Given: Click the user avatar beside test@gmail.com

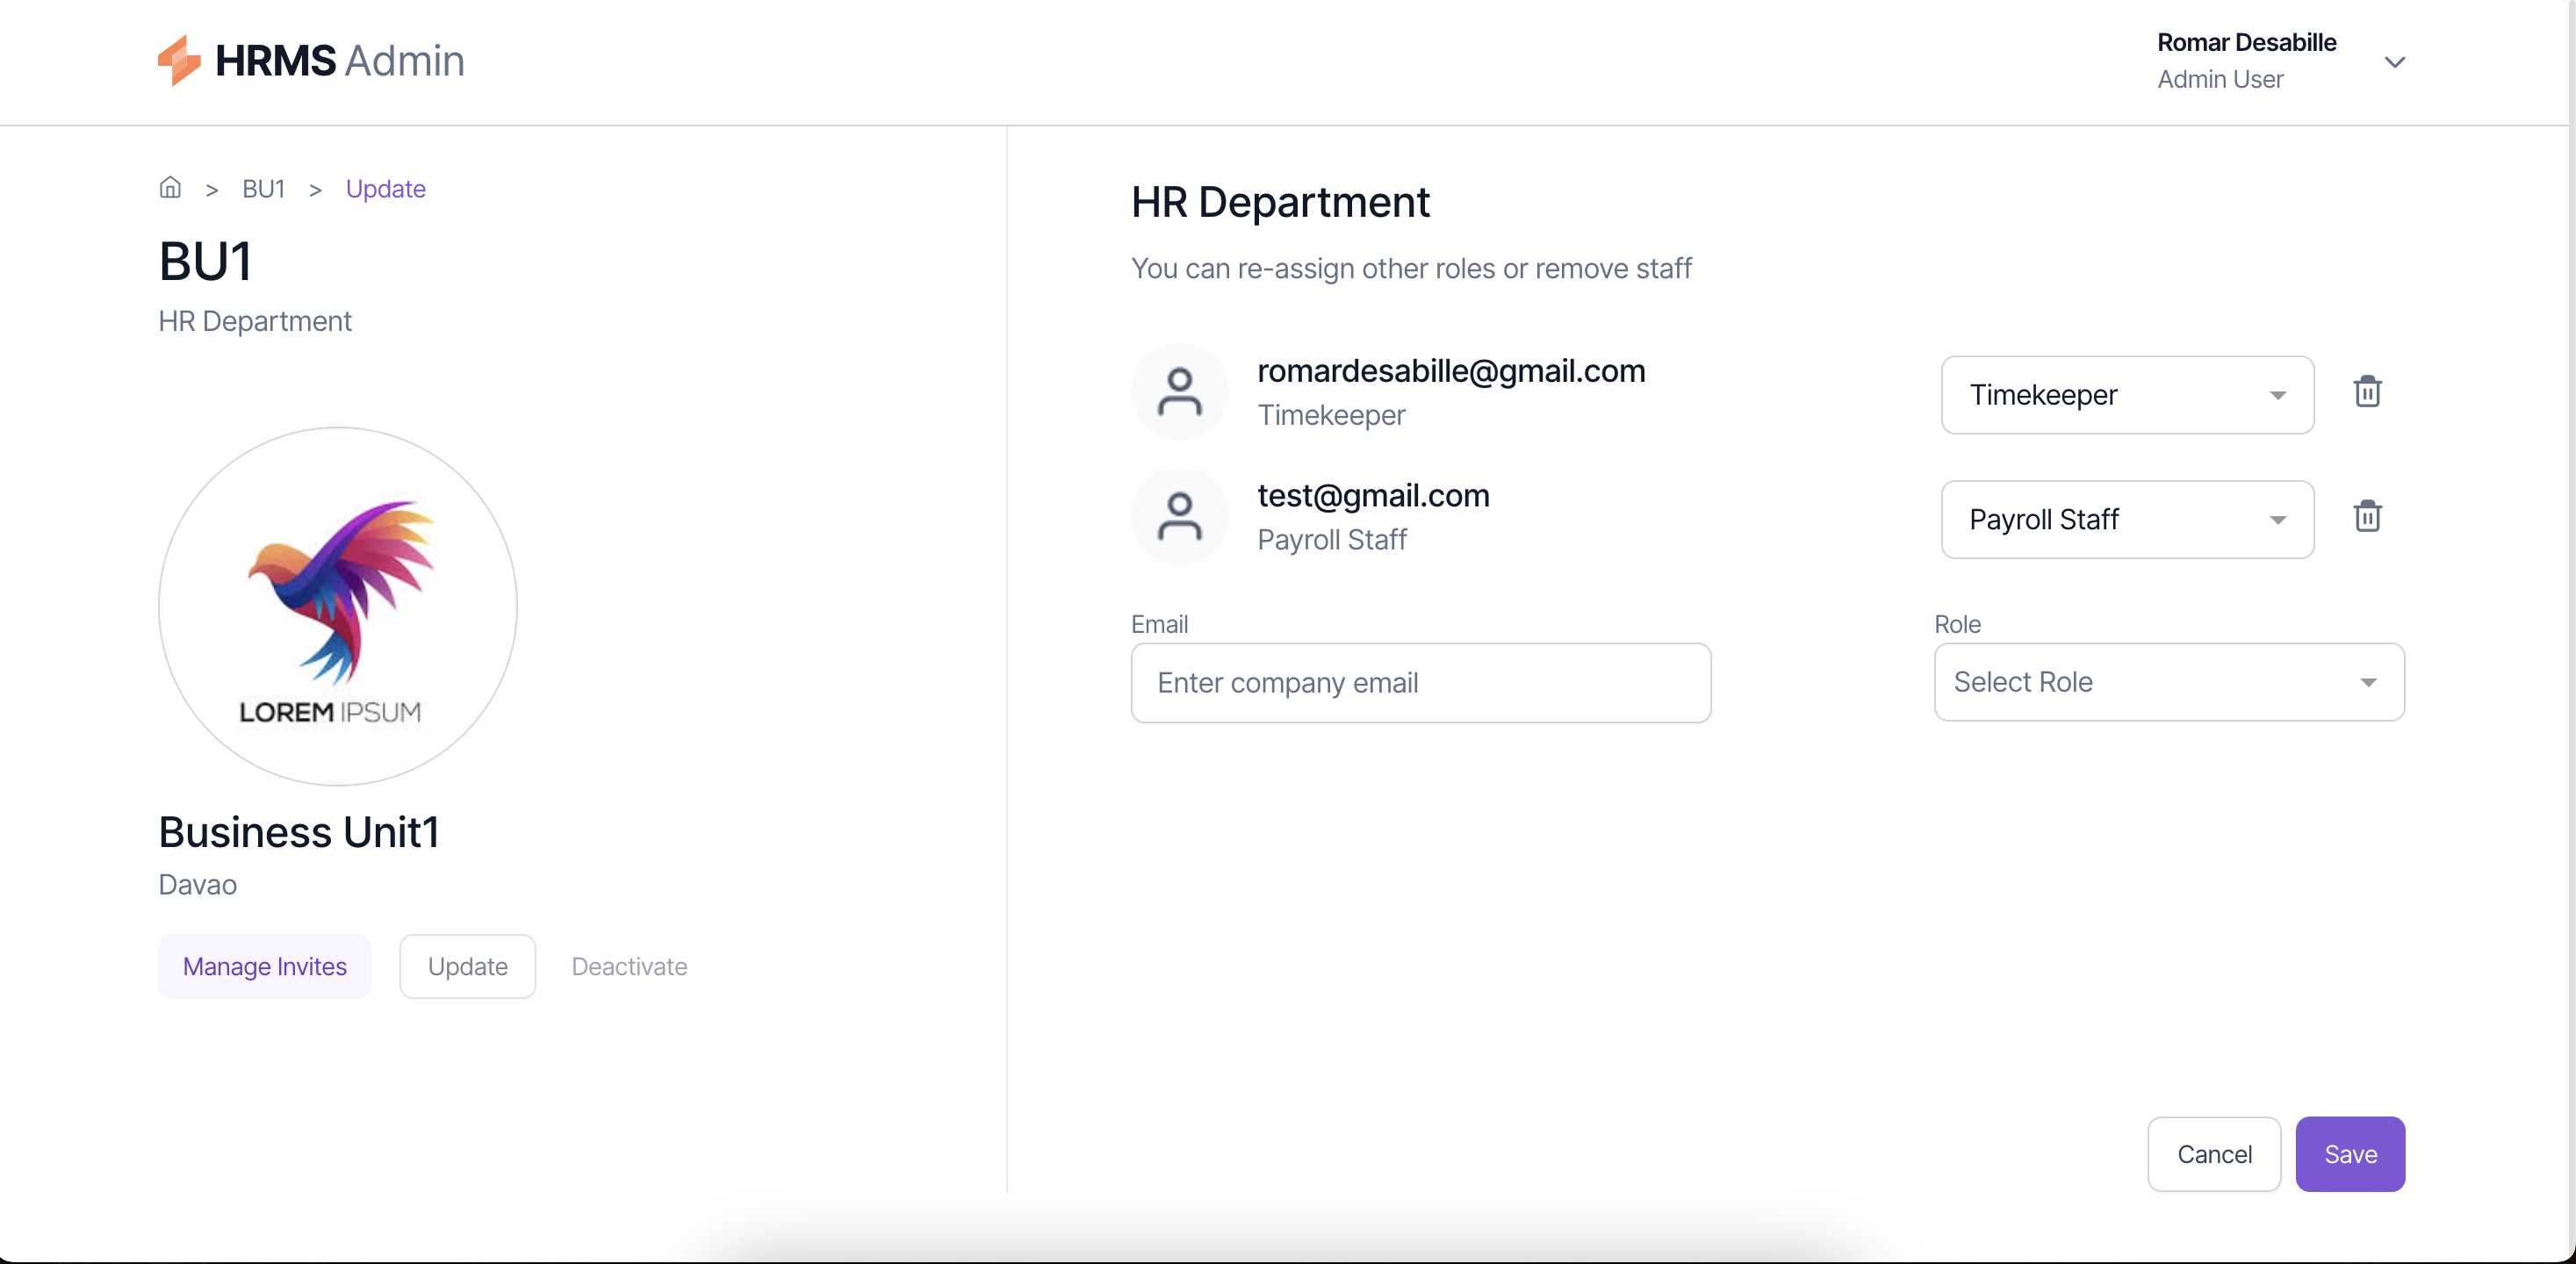Looking at the screenshot, I should (x=1179, y=516).
